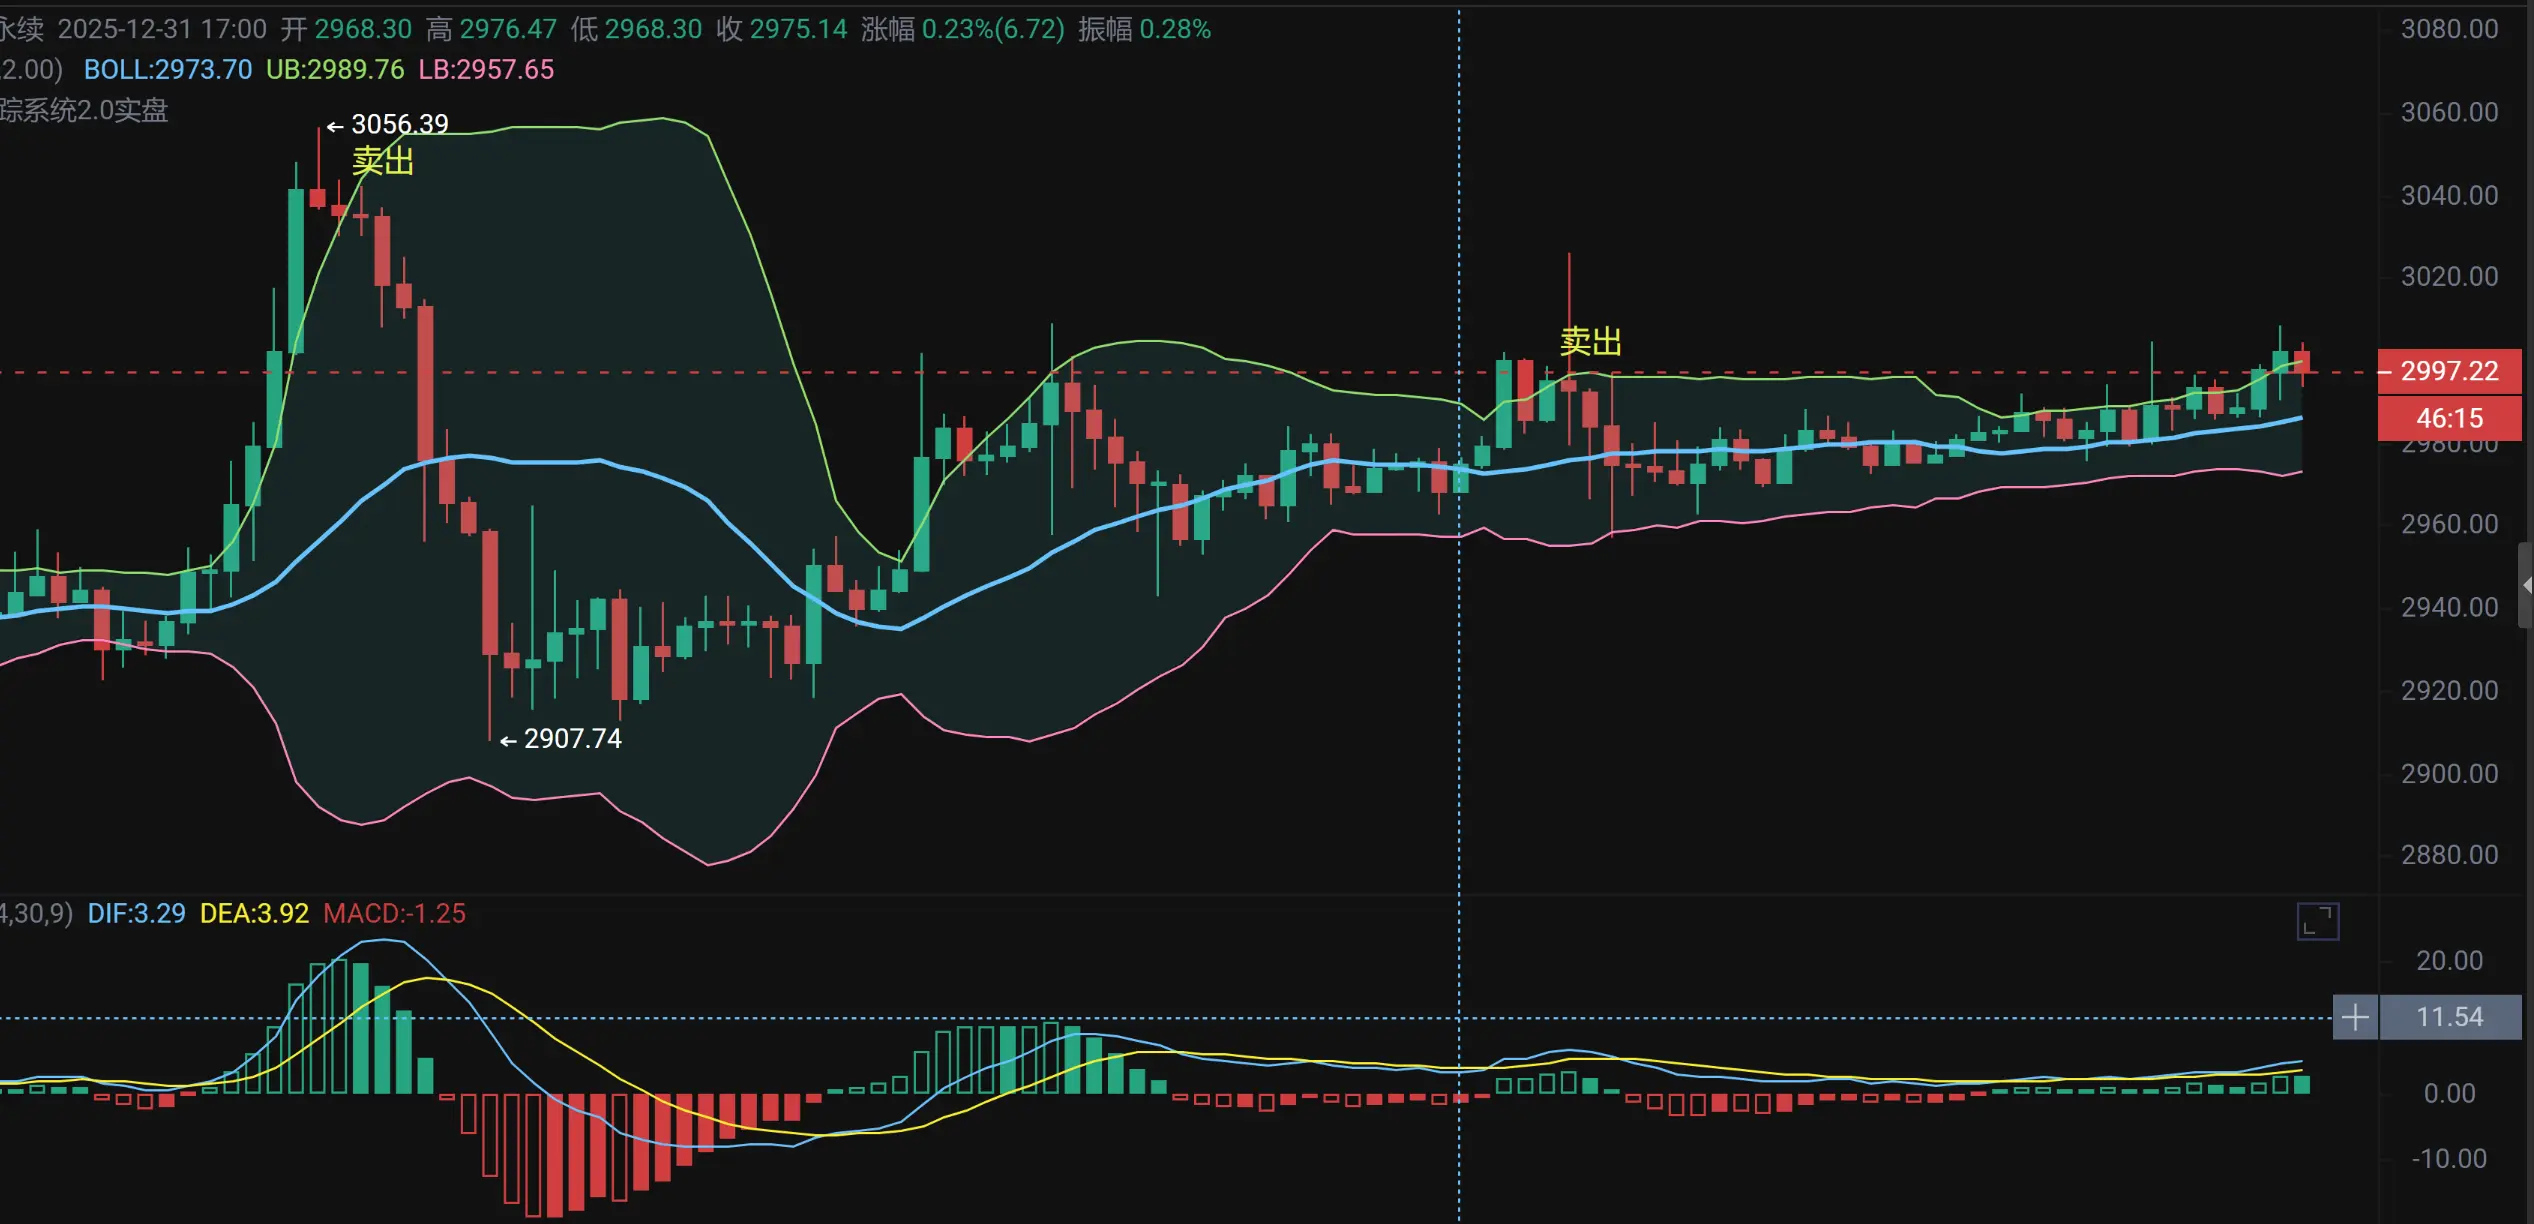Click the DEA:3.92 legend label
Viewport: 2534px width, 1224px height.
(254, 913)
